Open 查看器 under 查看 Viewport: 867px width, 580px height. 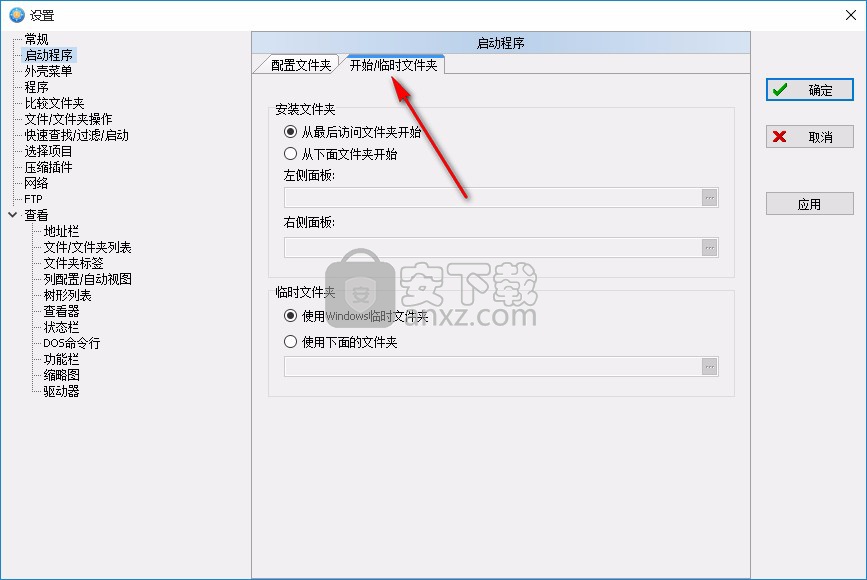click(61, 311)
